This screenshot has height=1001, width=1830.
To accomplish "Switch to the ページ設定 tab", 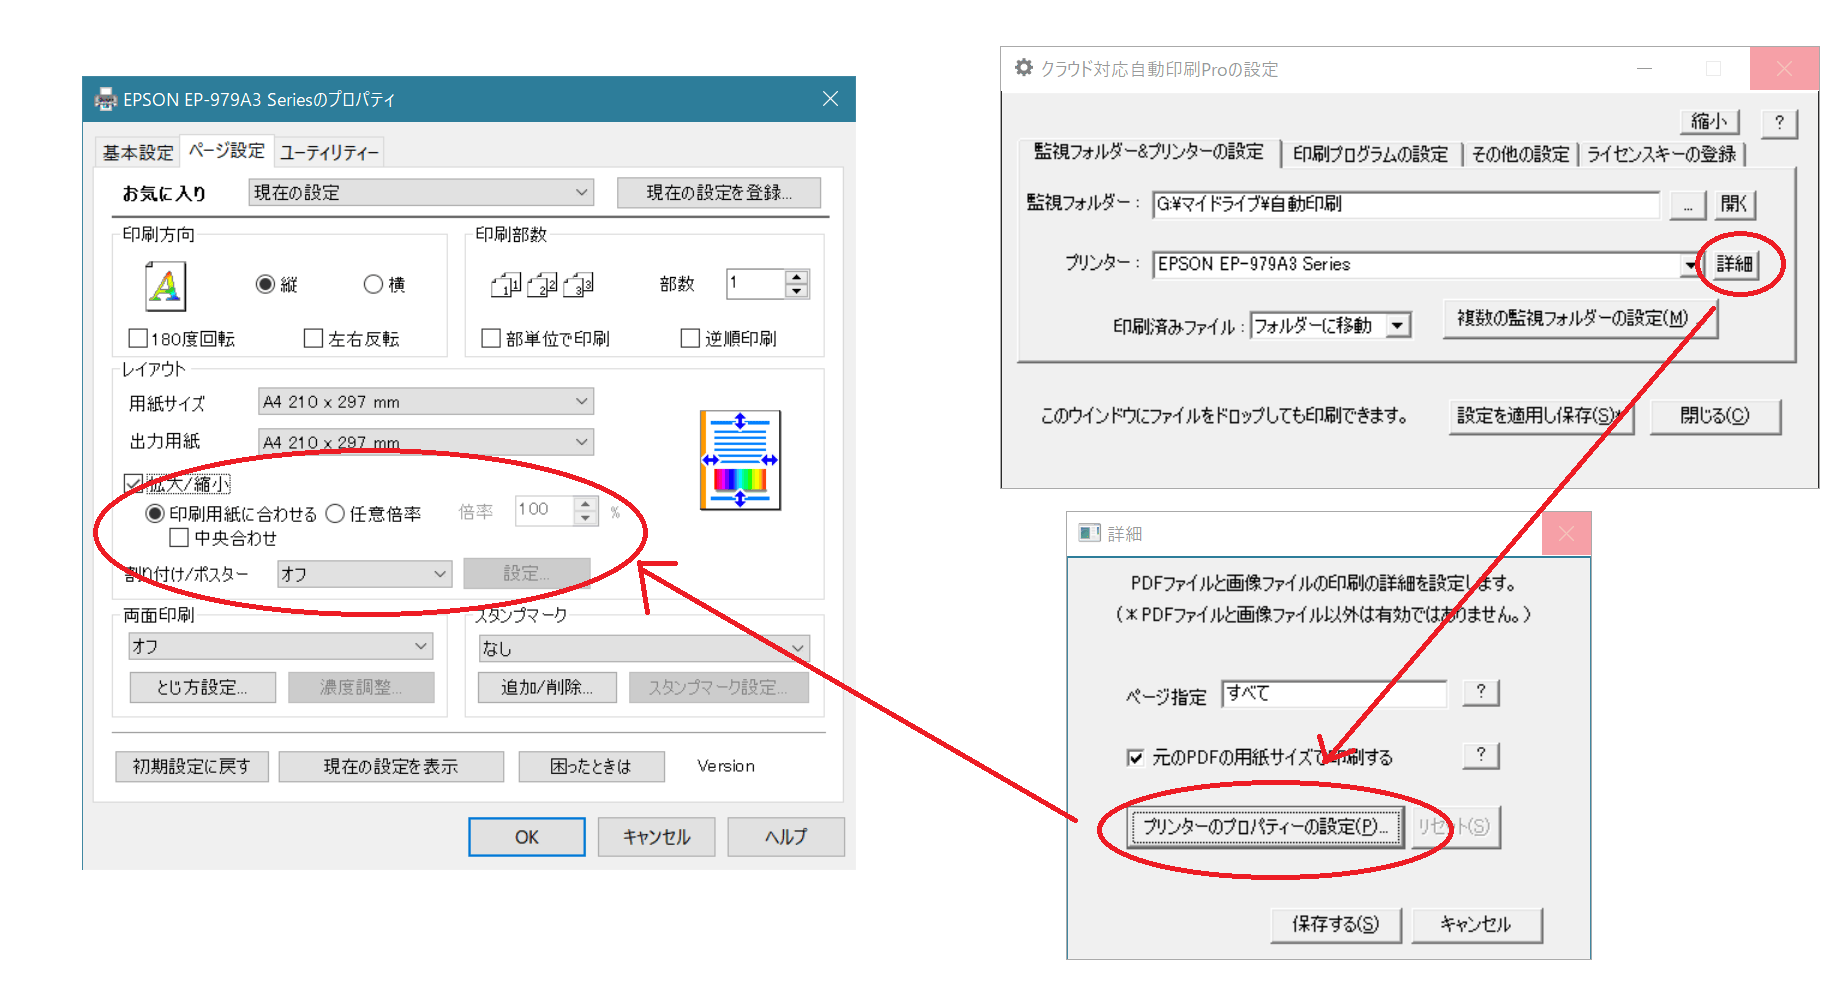I will (227, 150).
